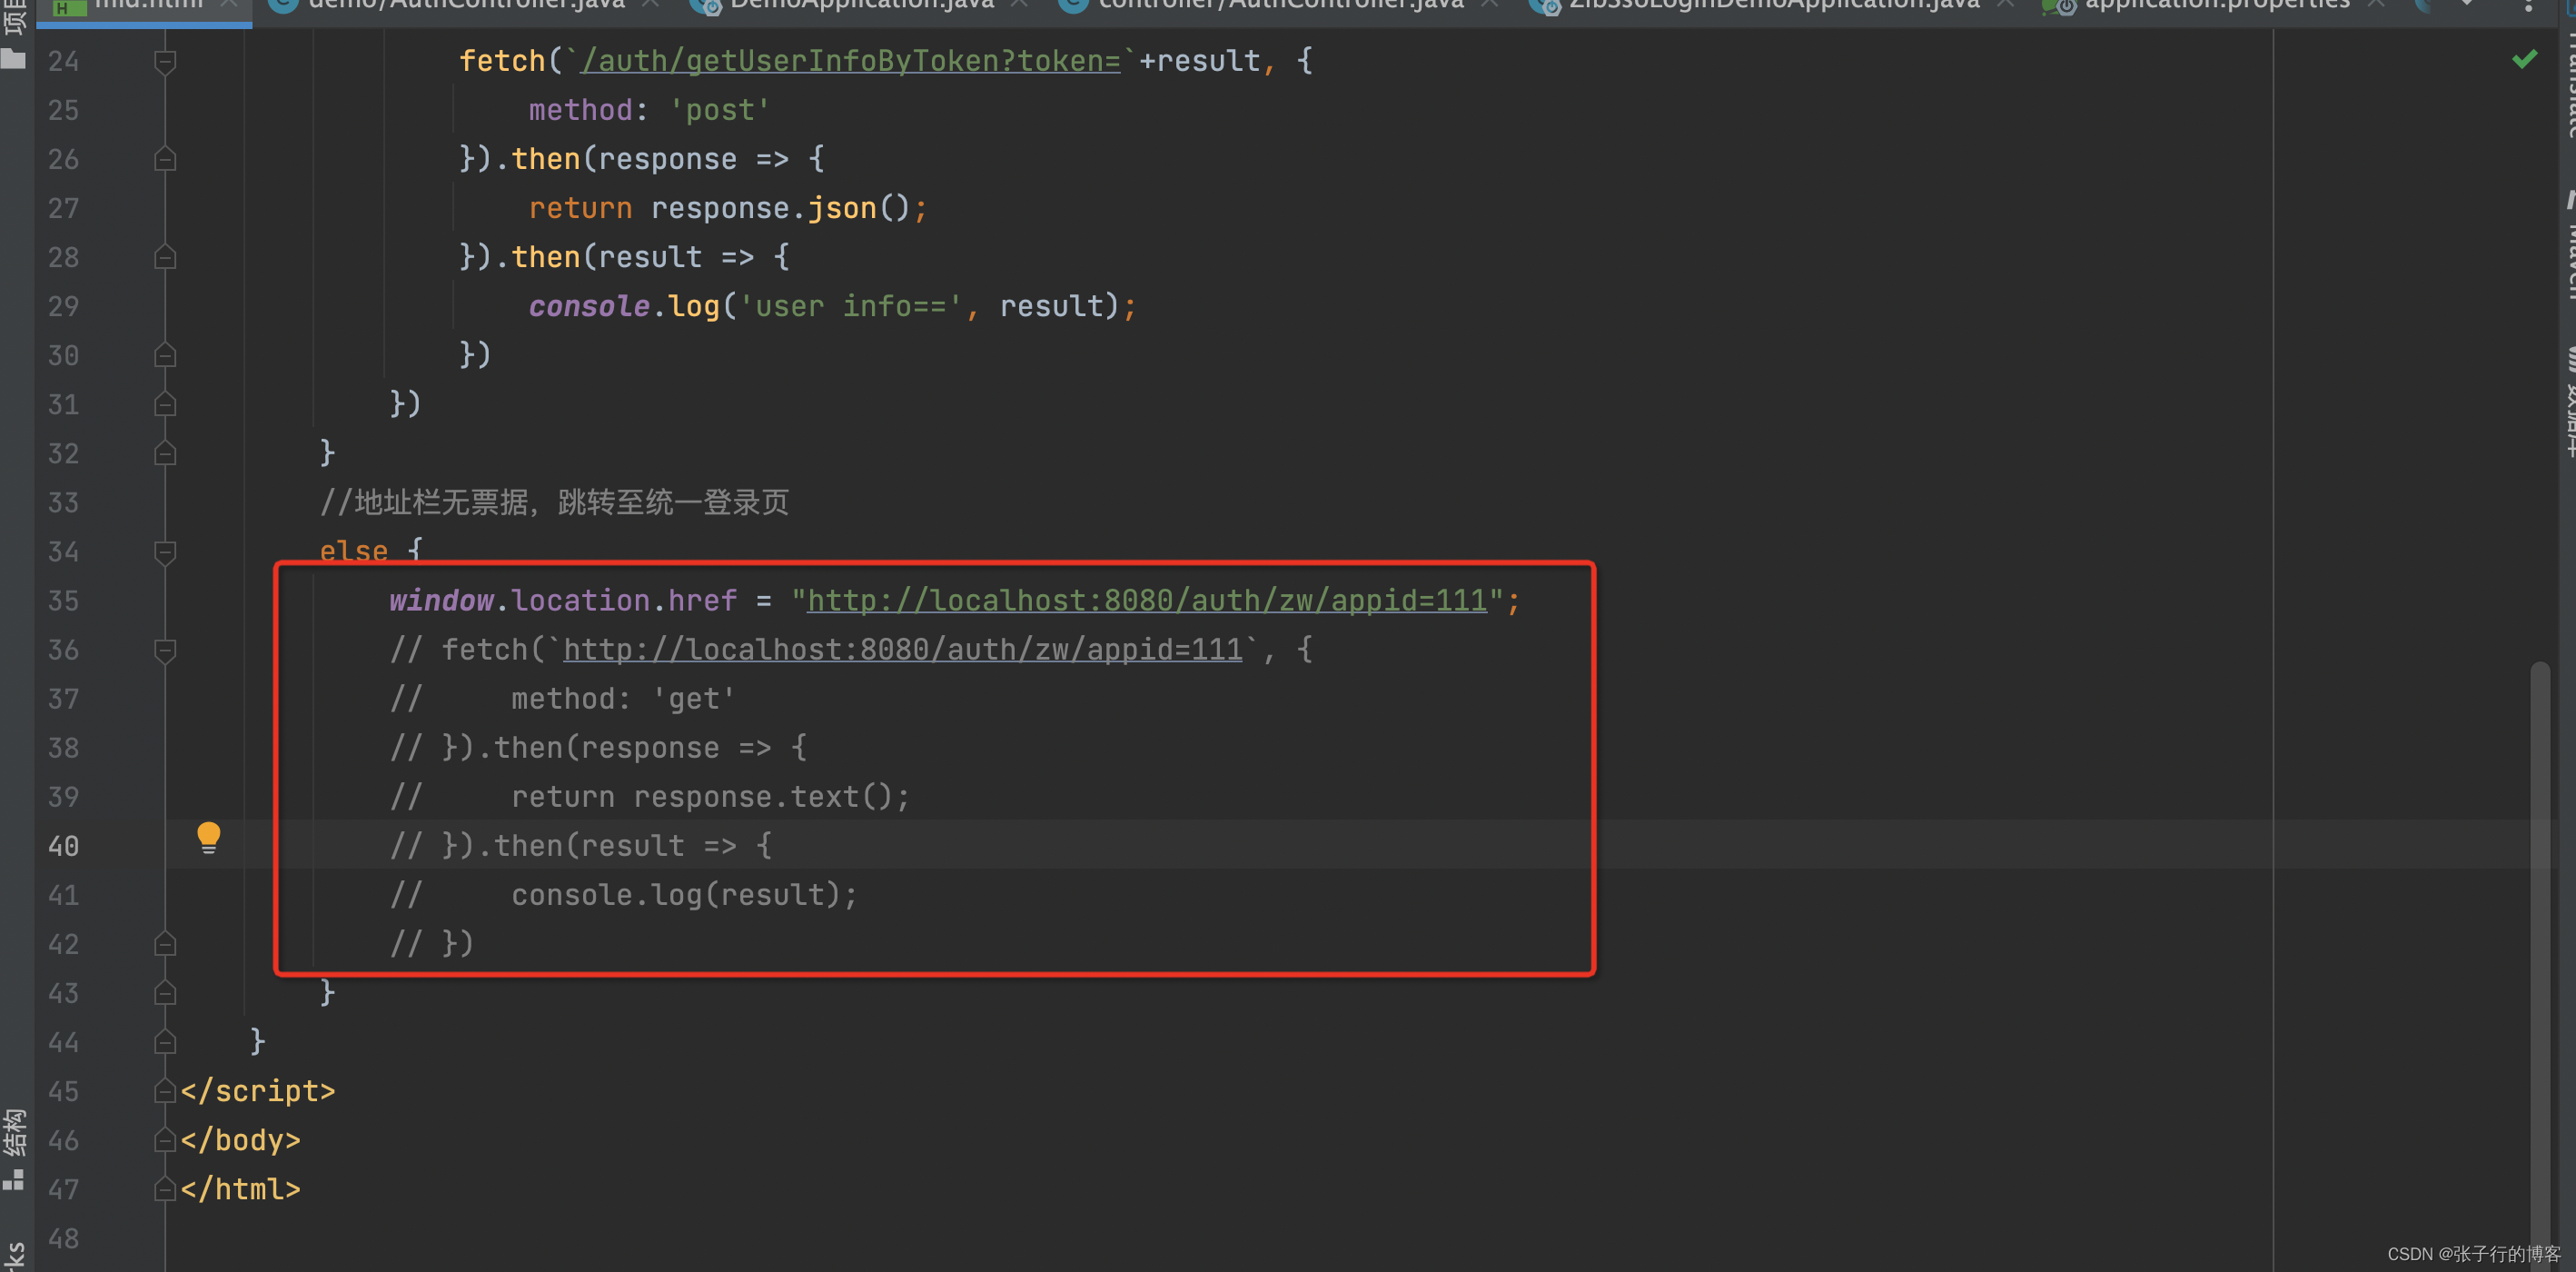2576x1272 pixels.
Task: Switch to the demo/AuthController.java tab
Action: coord(465,6)
